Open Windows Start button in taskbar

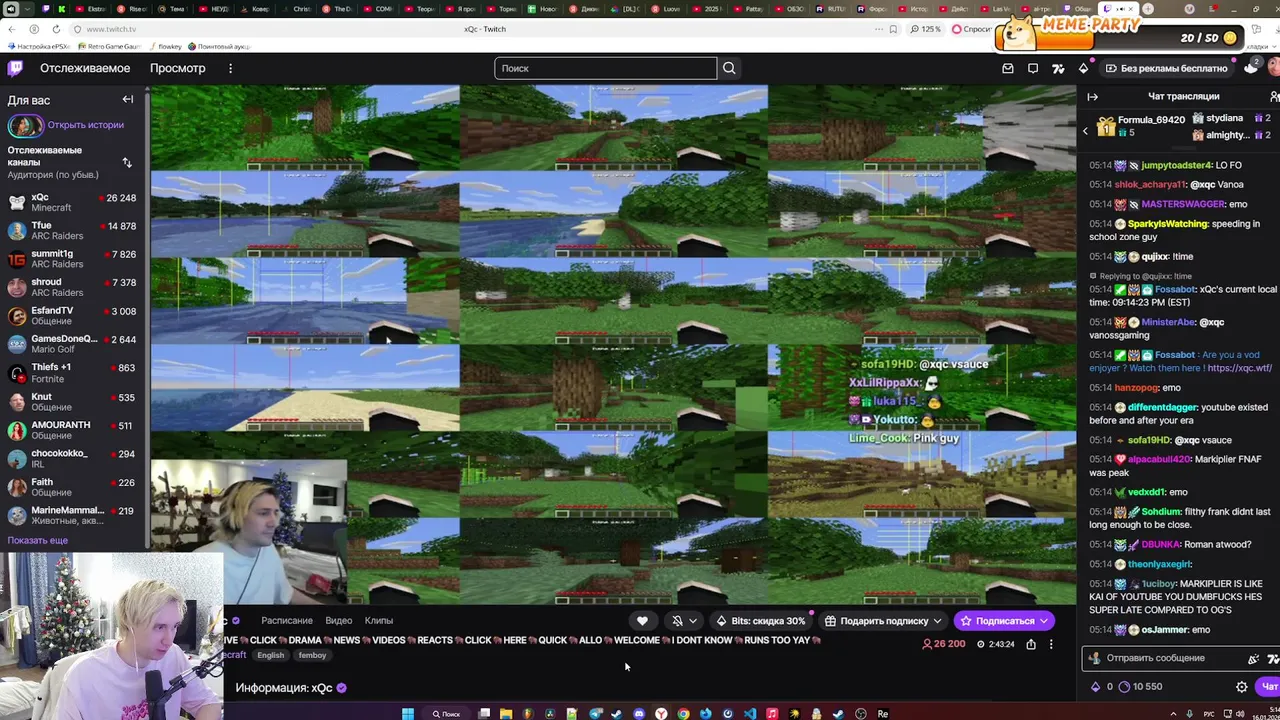click(408, 713)
